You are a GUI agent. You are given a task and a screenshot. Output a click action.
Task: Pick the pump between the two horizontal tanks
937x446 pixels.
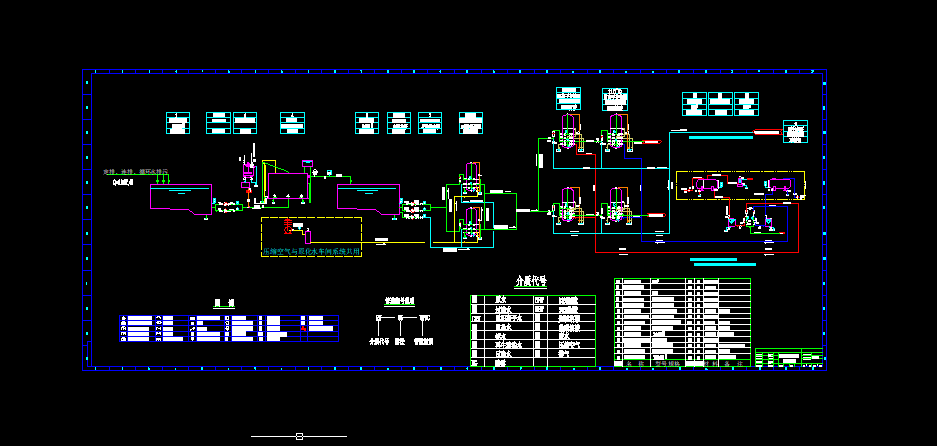click(742, 182)
